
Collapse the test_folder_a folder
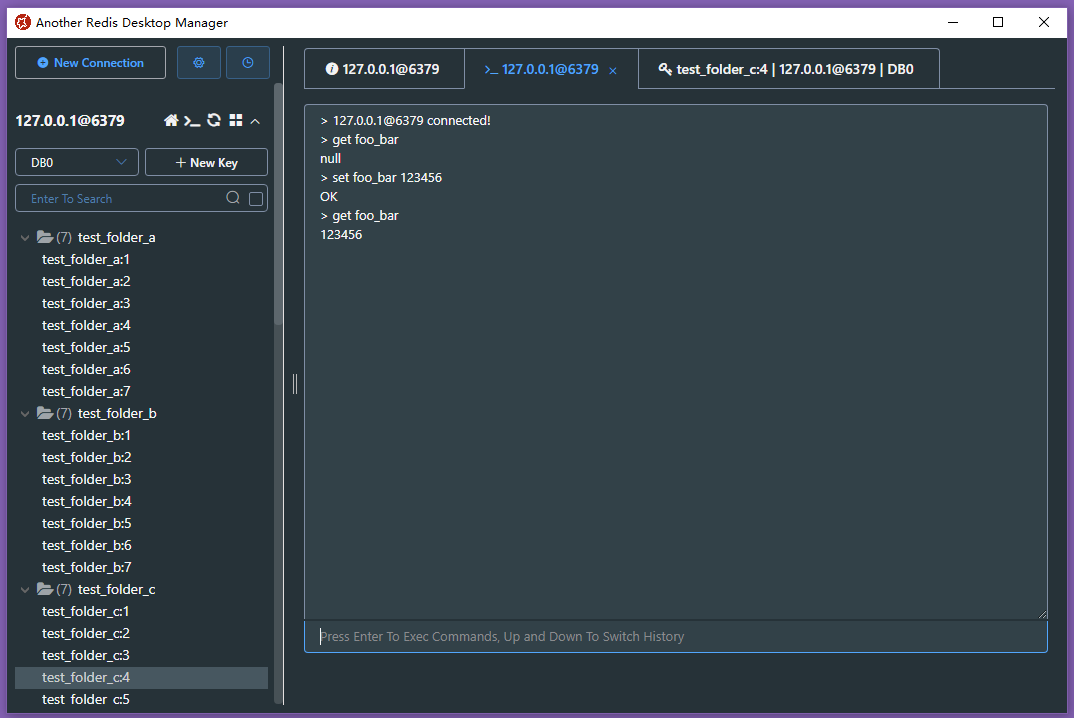click(24, 237)
